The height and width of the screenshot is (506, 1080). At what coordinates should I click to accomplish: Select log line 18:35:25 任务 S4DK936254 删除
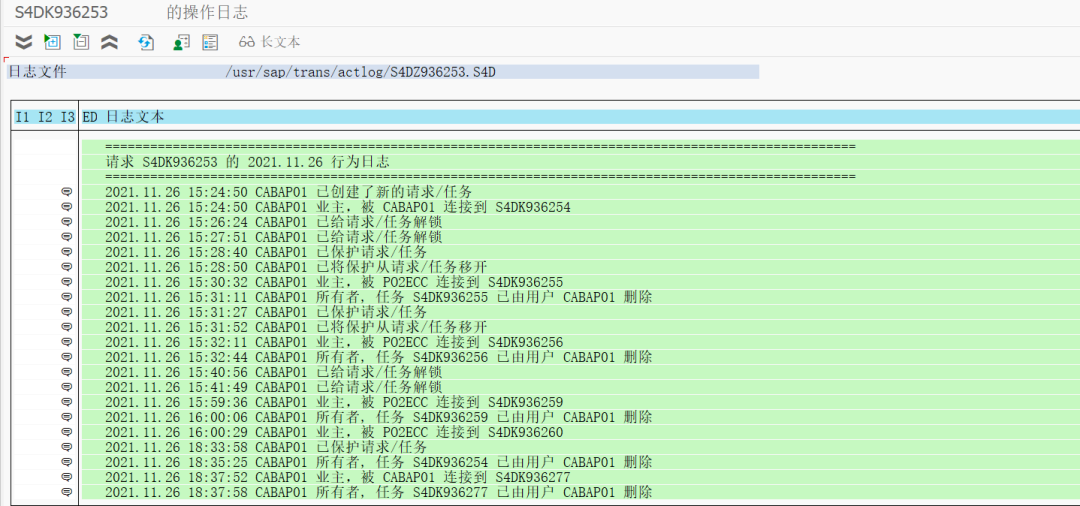pyautogui.click(x=379, y=462)
